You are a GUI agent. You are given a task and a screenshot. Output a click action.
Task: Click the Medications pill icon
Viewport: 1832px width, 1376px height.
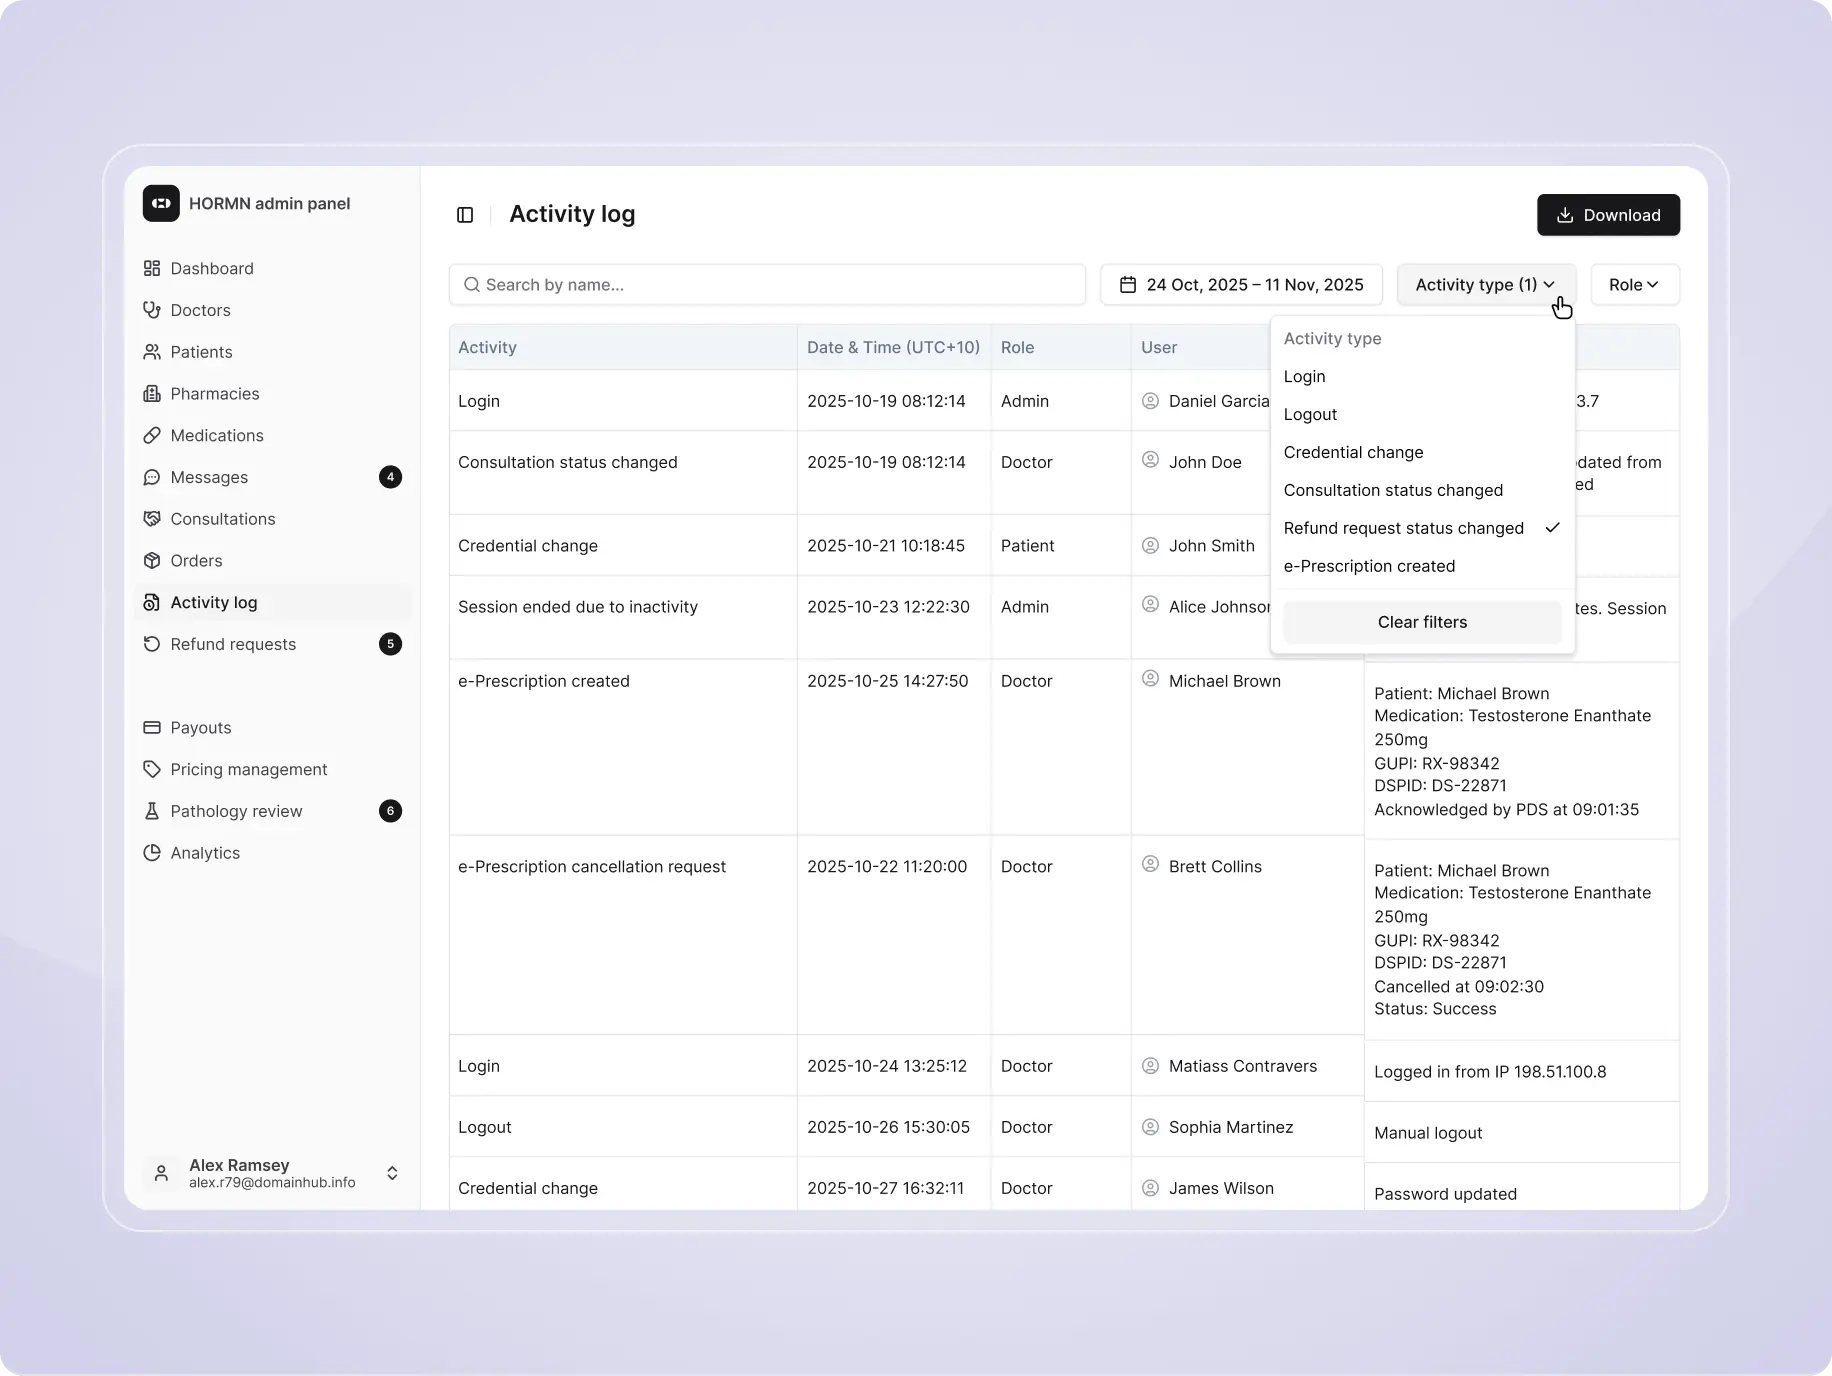pyautogui.click(x=152, y=435)
